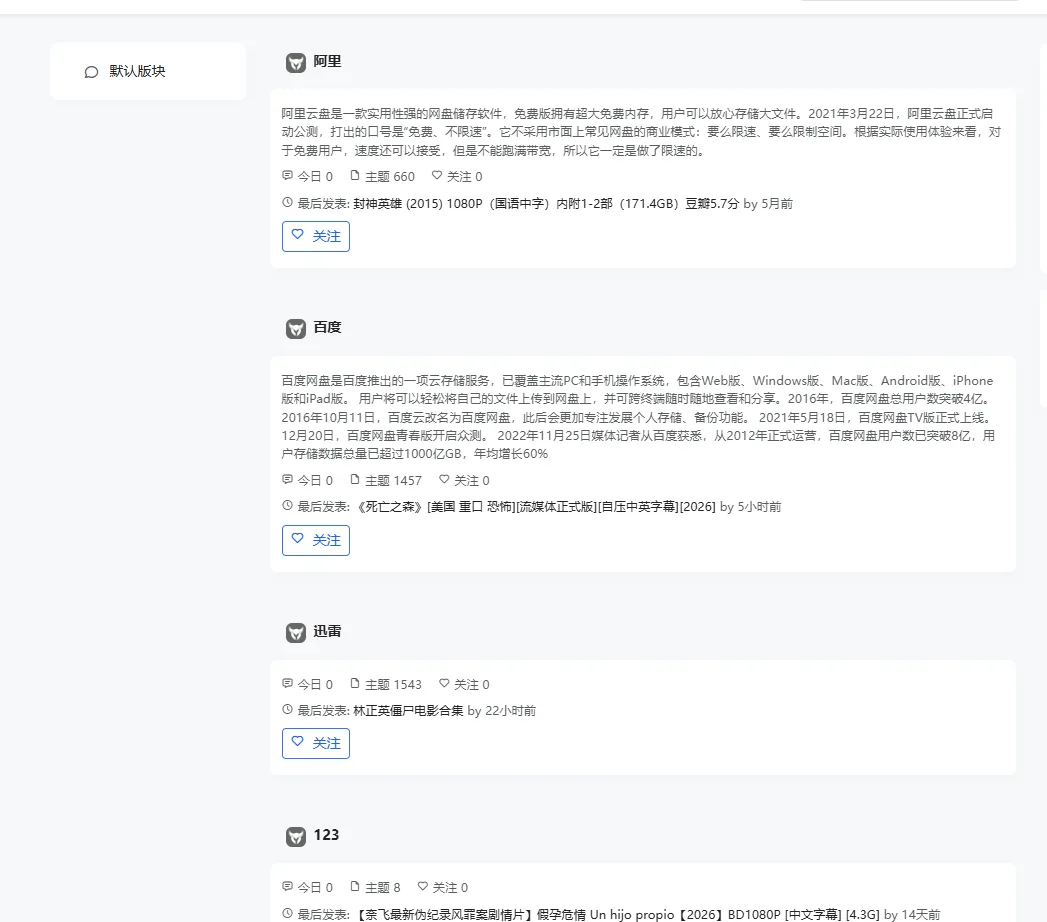Click the 主题 660 count text
Viewport: 1047px width, 922px height.
point(390,177)
